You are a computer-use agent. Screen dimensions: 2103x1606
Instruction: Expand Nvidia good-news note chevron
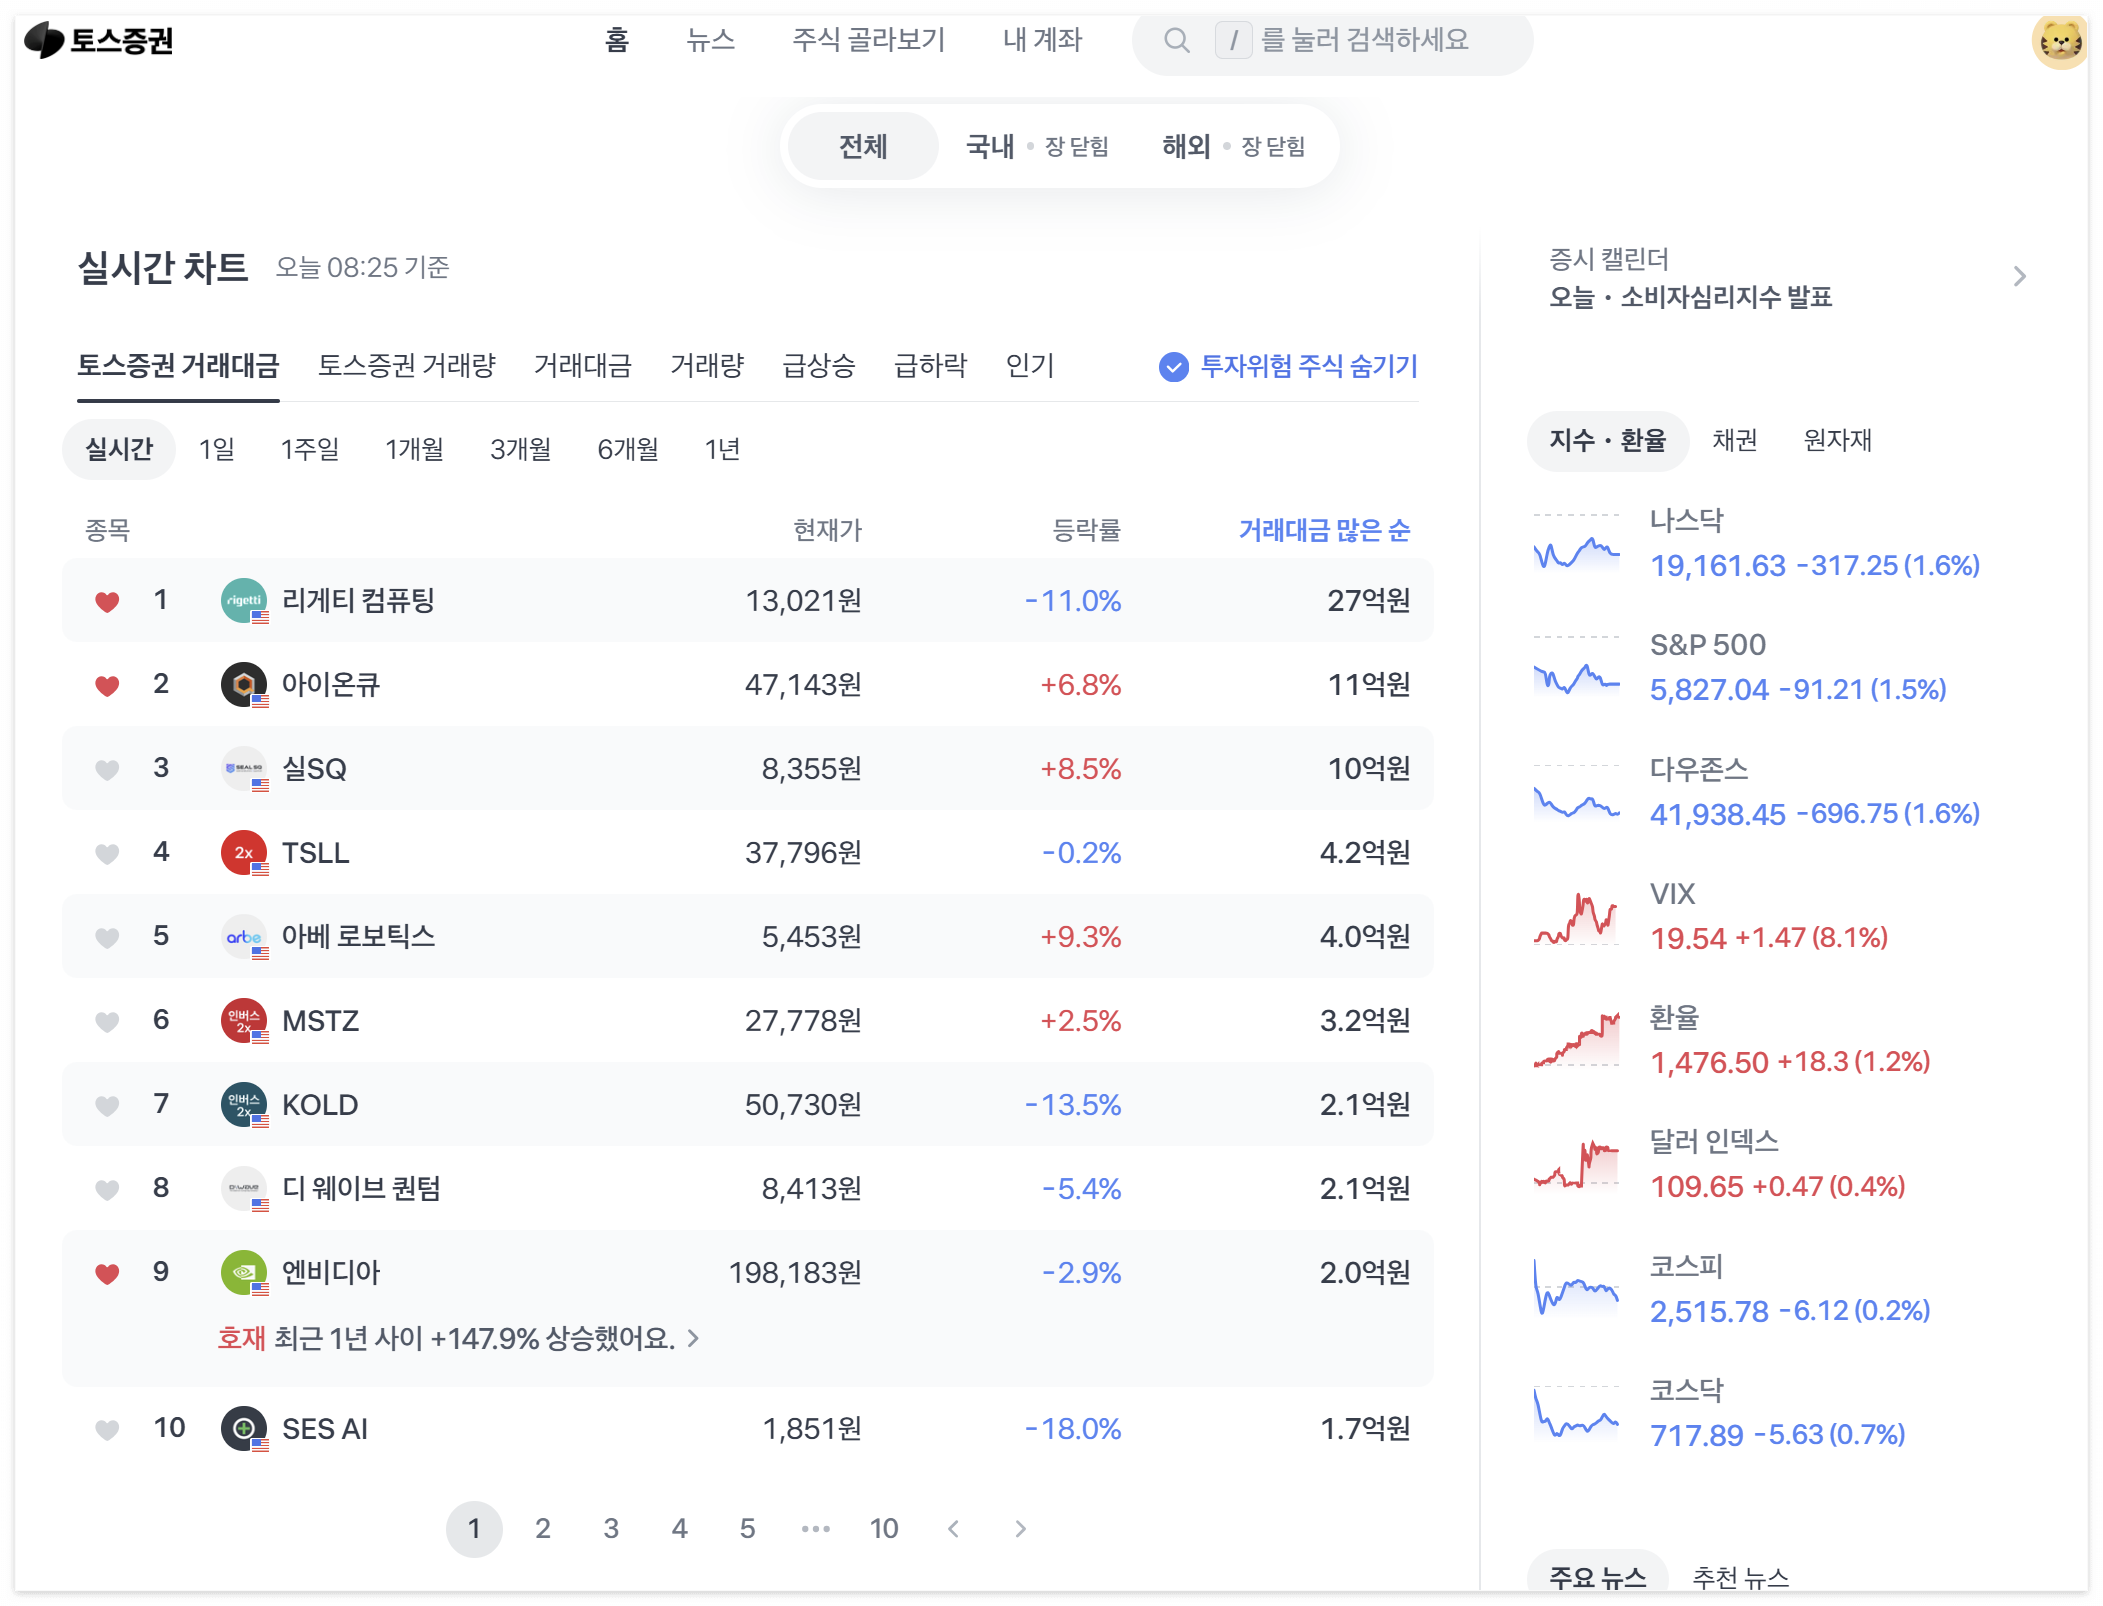693,1338
